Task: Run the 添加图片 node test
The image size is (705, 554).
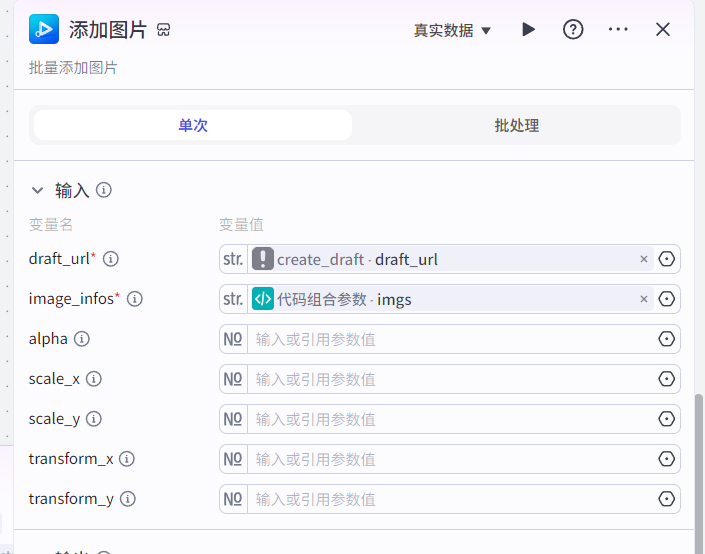Action: pyautogui.click(x=528, y=30)
